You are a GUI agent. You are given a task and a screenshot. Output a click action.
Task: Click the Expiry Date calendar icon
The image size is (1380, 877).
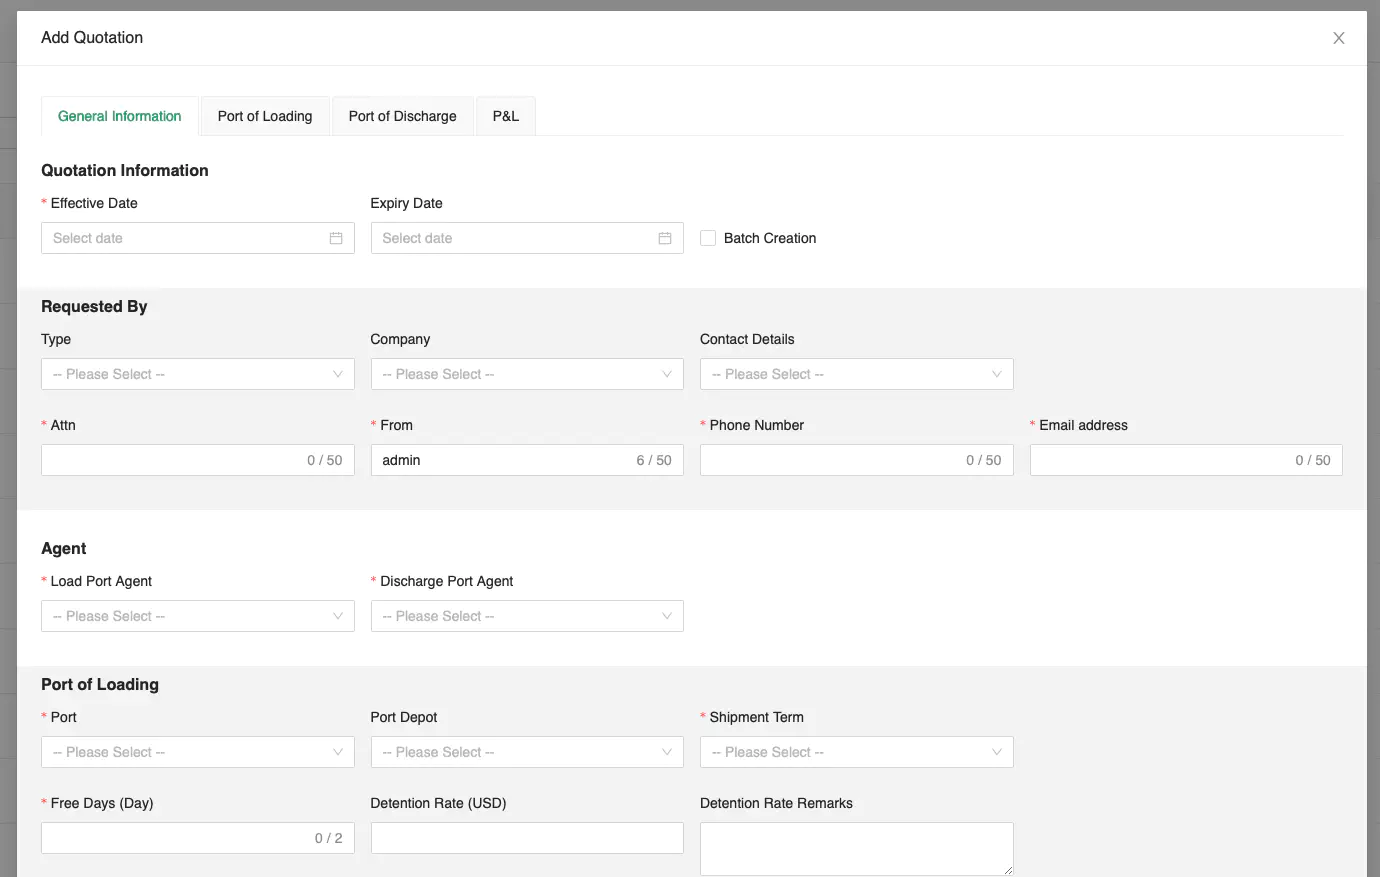[665, 238]
